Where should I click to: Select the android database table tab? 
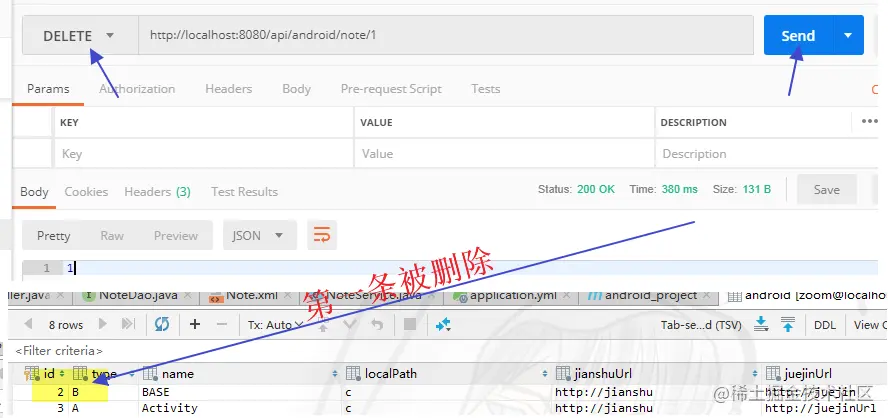coord(807,295)
